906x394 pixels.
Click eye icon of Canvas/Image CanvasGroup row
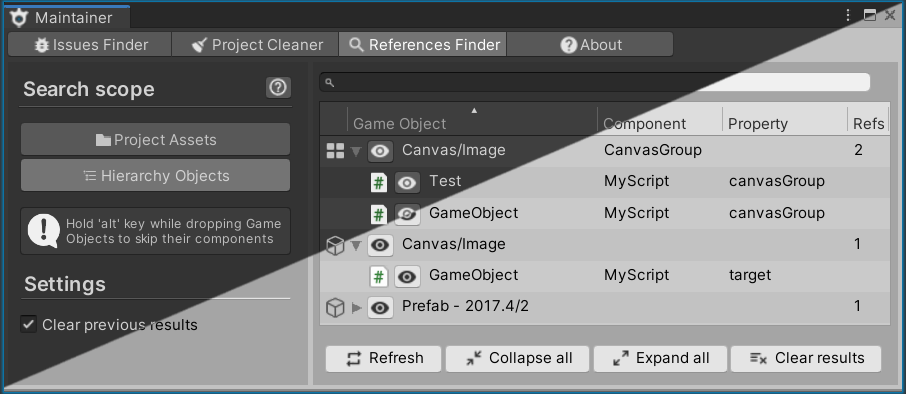[x=380, y=151]
